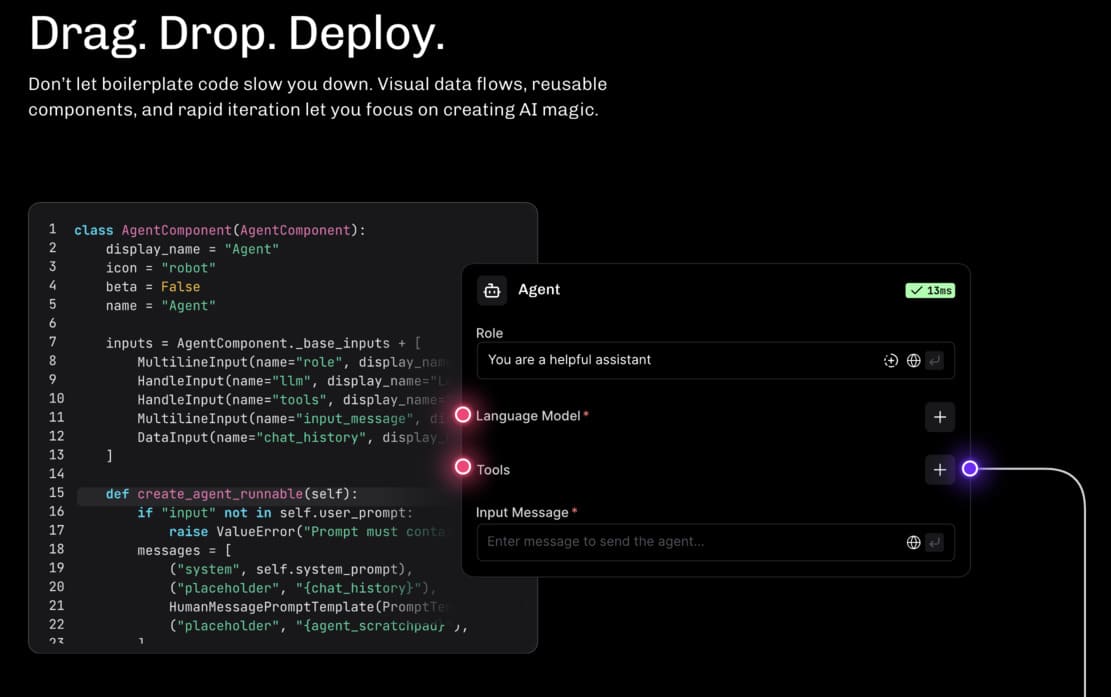Click the green 13ms status badge

click(x=930, y=290)
